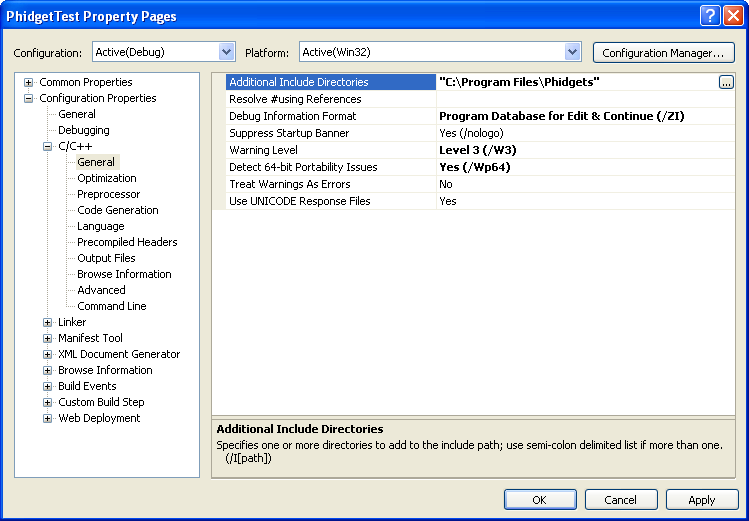Select Detect 64-bit Portability Issues property
This screenshot has height=521, width=749.
331,167
